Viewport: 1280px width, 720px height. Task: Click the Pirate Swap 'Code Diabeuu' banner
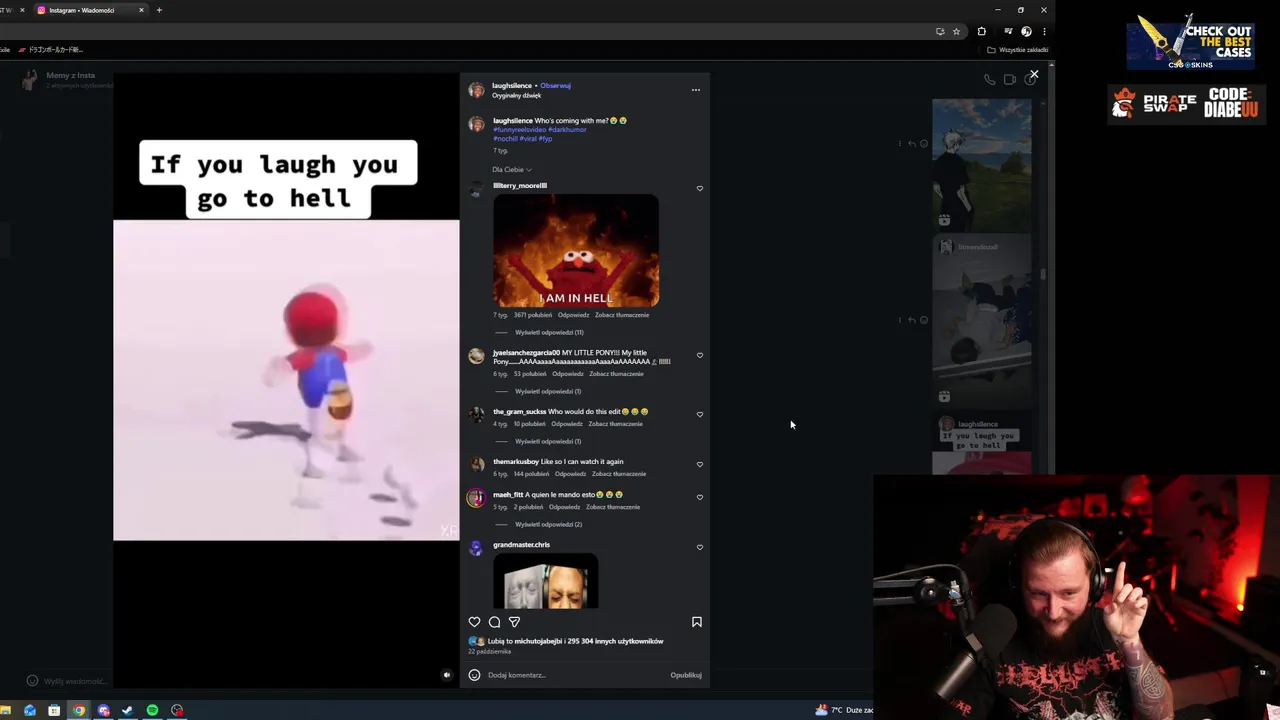pyautogui.click(x=1185, y=103)
